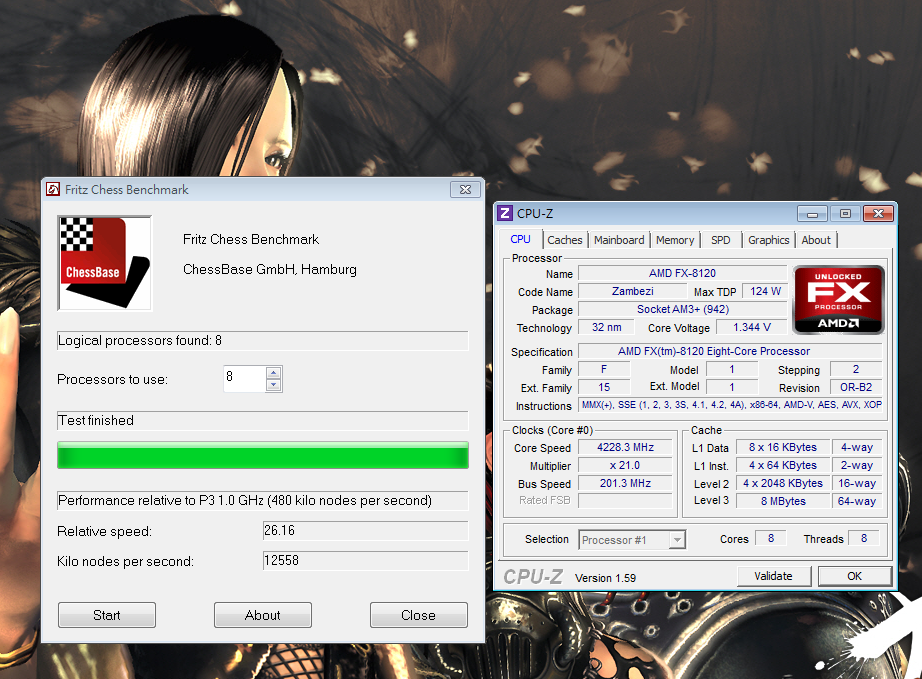Click the Level 2 value 4 x 2048 KBytes

coord(783,483)
